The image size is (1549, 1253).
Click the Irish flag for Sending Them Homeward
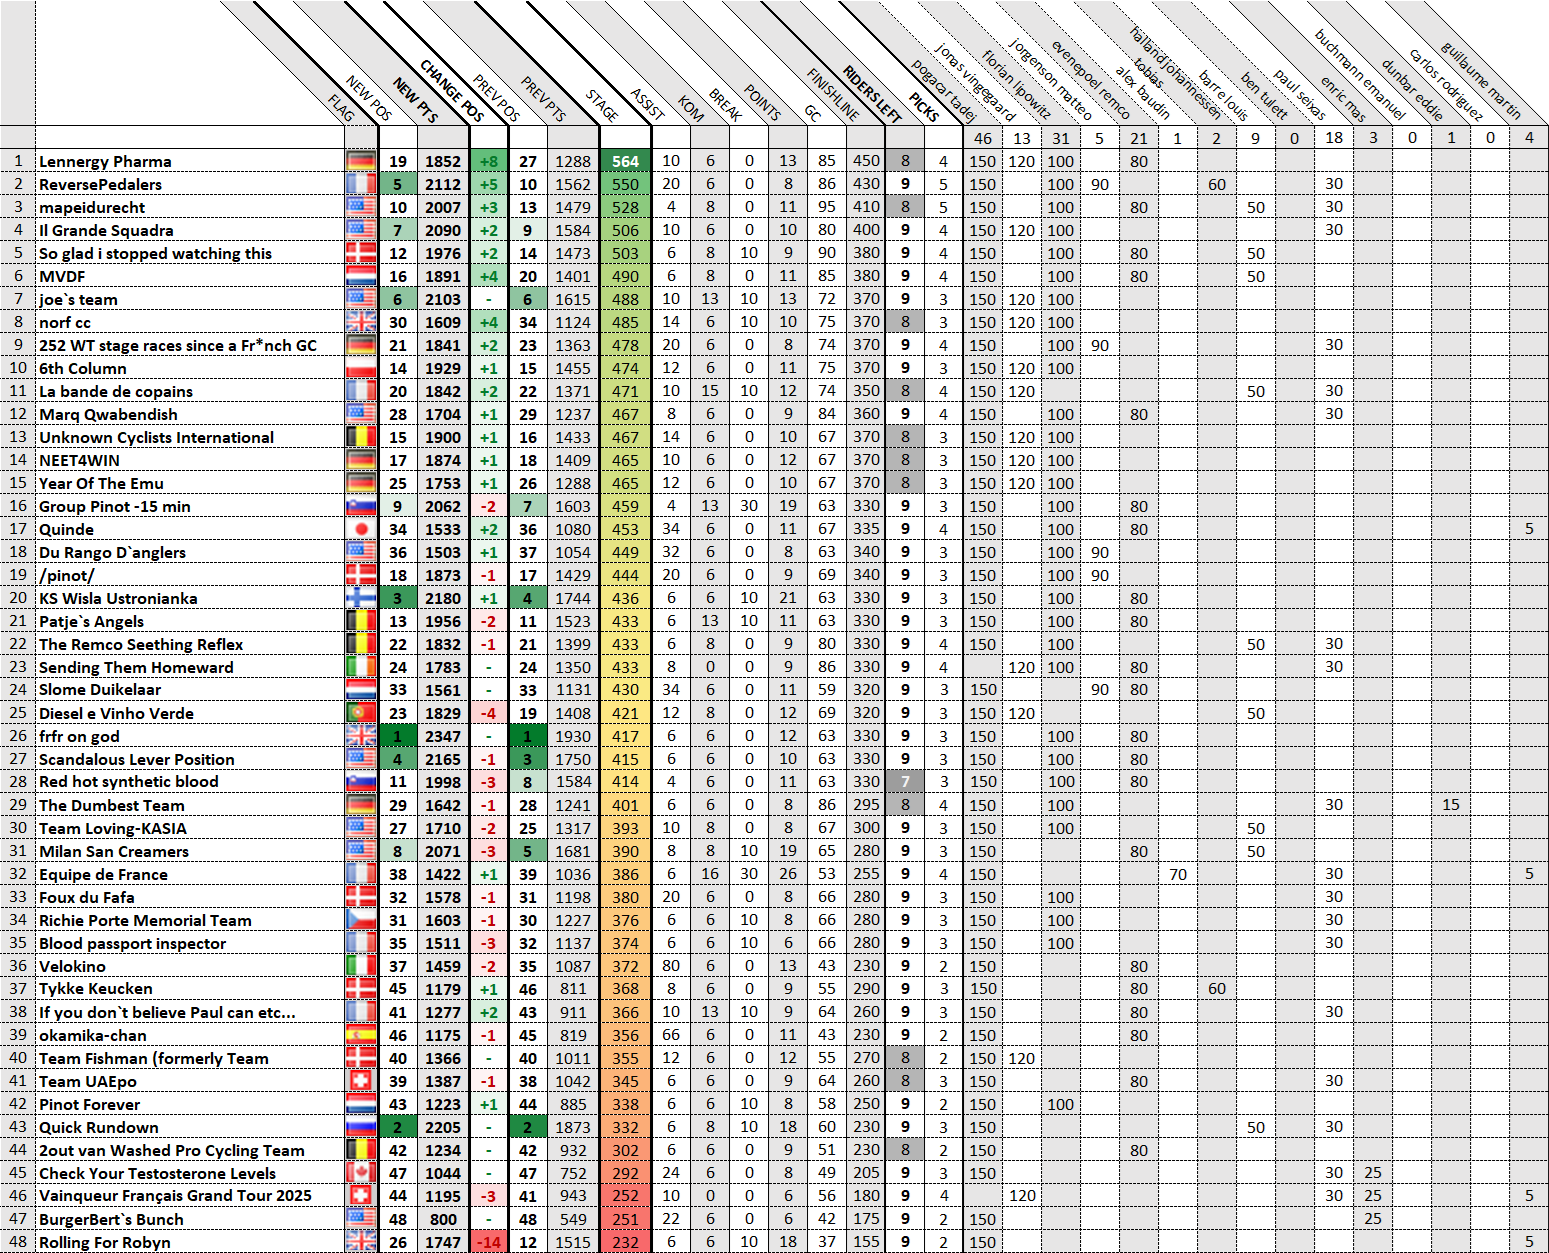(361, 667)
